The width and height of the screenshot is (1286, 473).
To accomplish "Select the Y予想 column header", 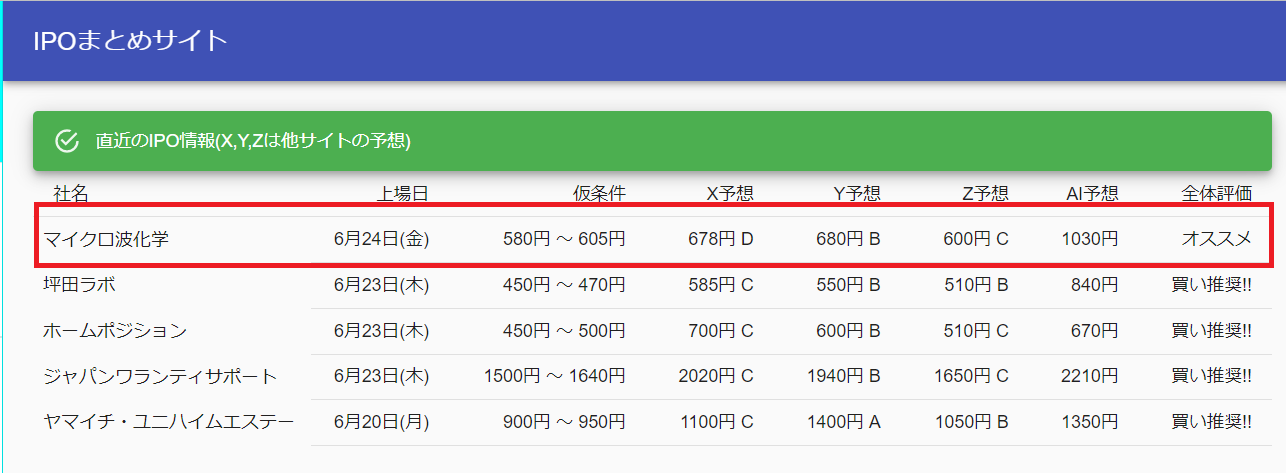I will [x=857, y=194].
